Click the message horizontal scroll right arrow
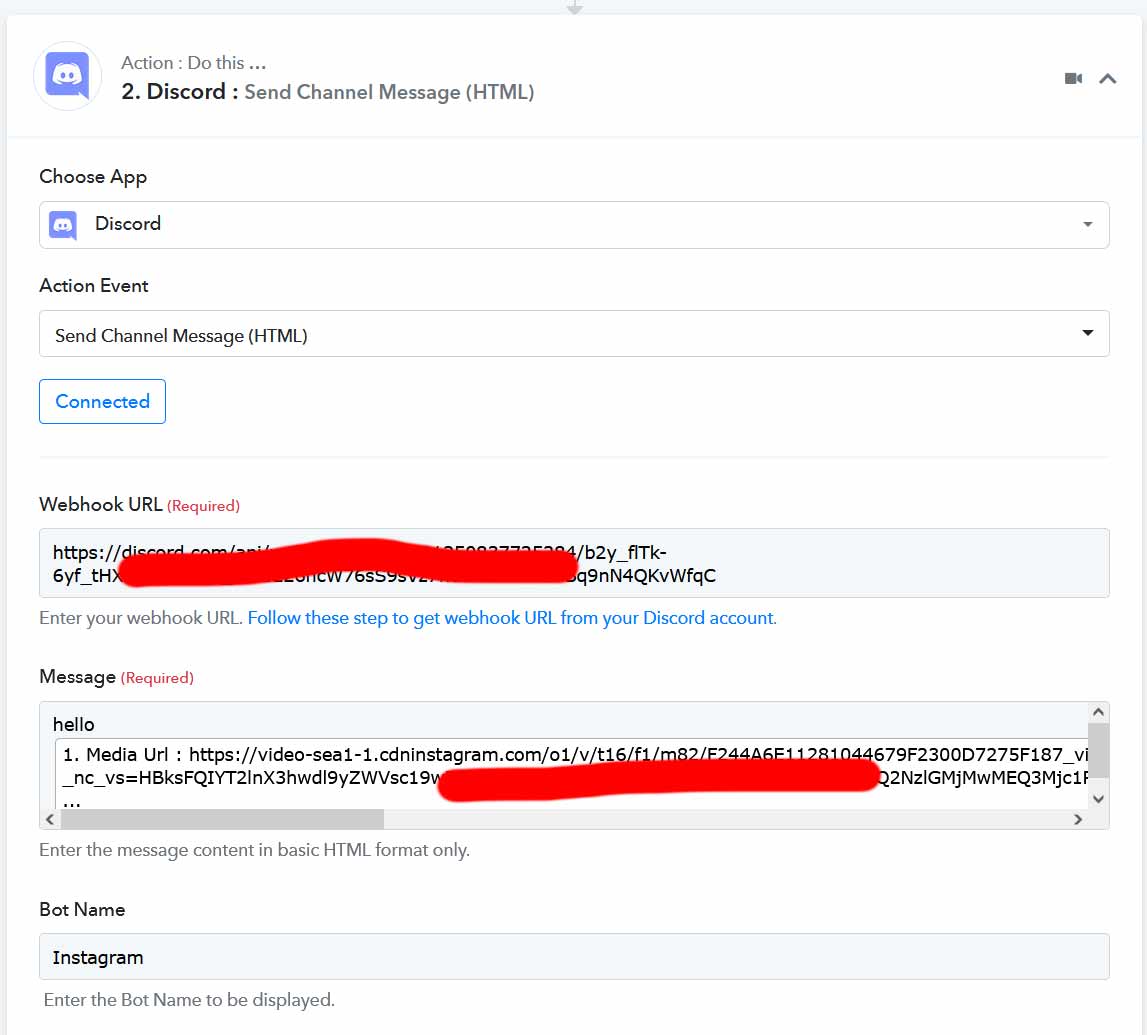 click(1078, 819)
